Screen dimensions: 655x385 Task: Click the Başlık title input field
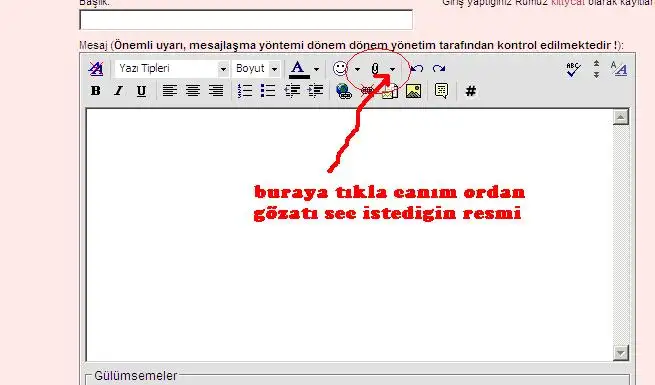tap(246, 20)
